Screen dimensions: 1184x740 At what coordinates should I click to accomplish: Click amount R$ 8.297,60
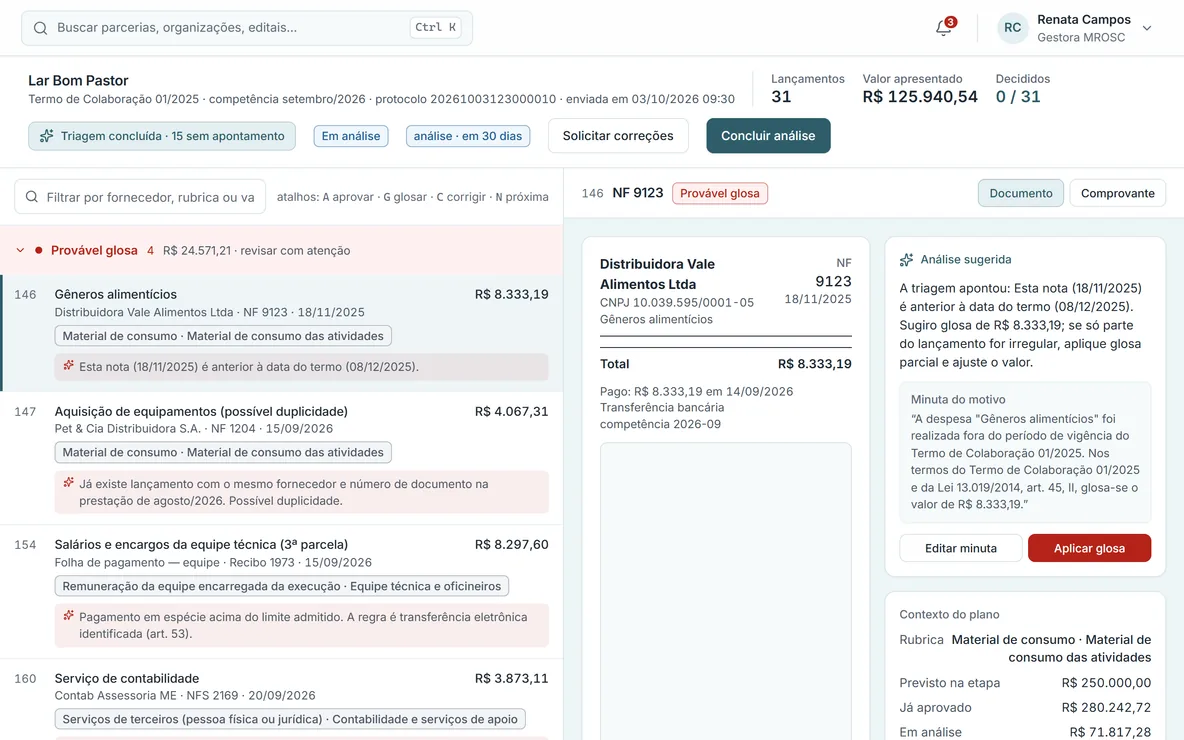point(511,544)
